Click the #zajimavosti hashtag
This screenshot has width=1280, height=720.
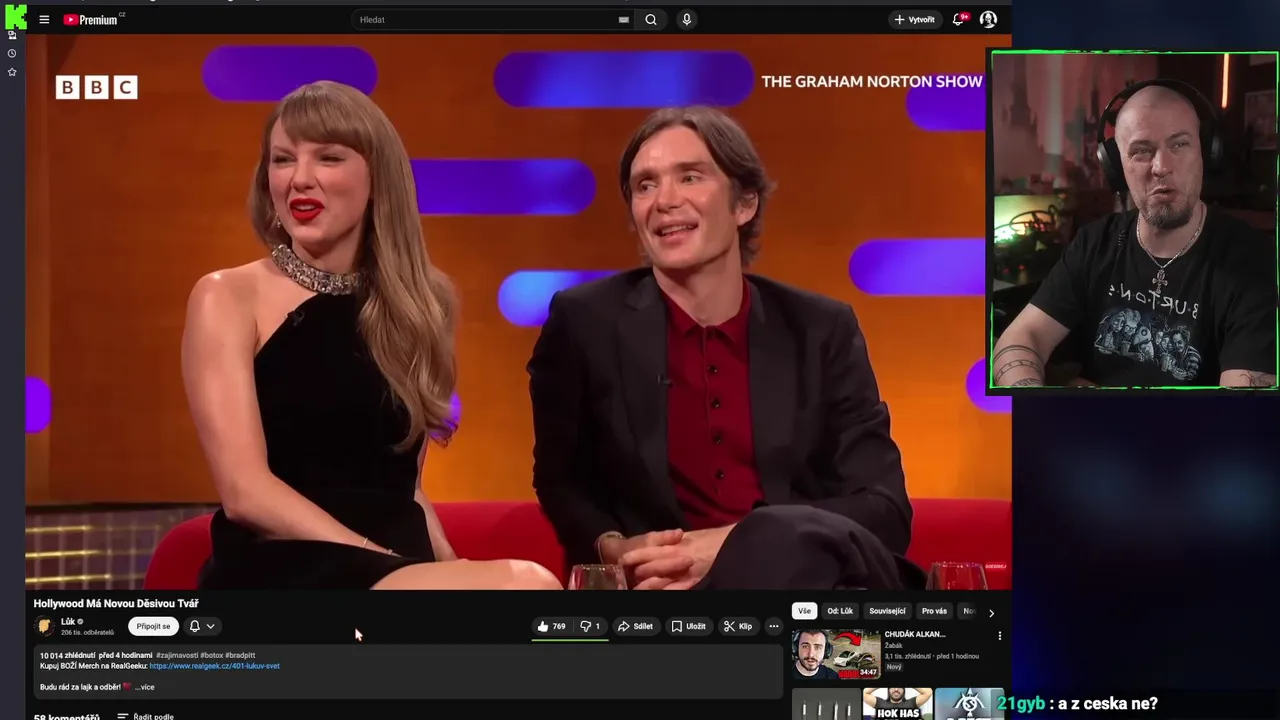click(177, 655)
